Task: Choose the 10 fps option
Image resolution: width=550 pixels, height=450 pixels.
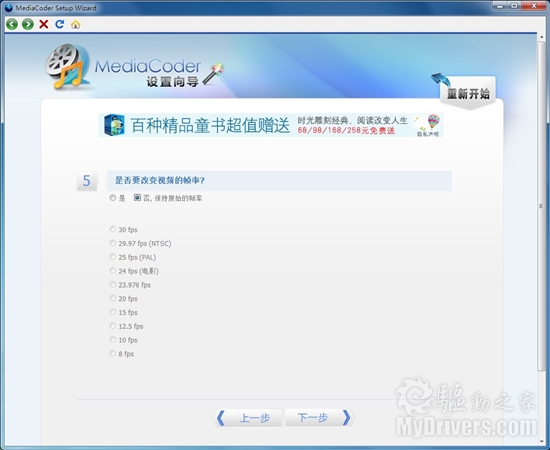Action: pyautogui.click(x=113, y=340)
